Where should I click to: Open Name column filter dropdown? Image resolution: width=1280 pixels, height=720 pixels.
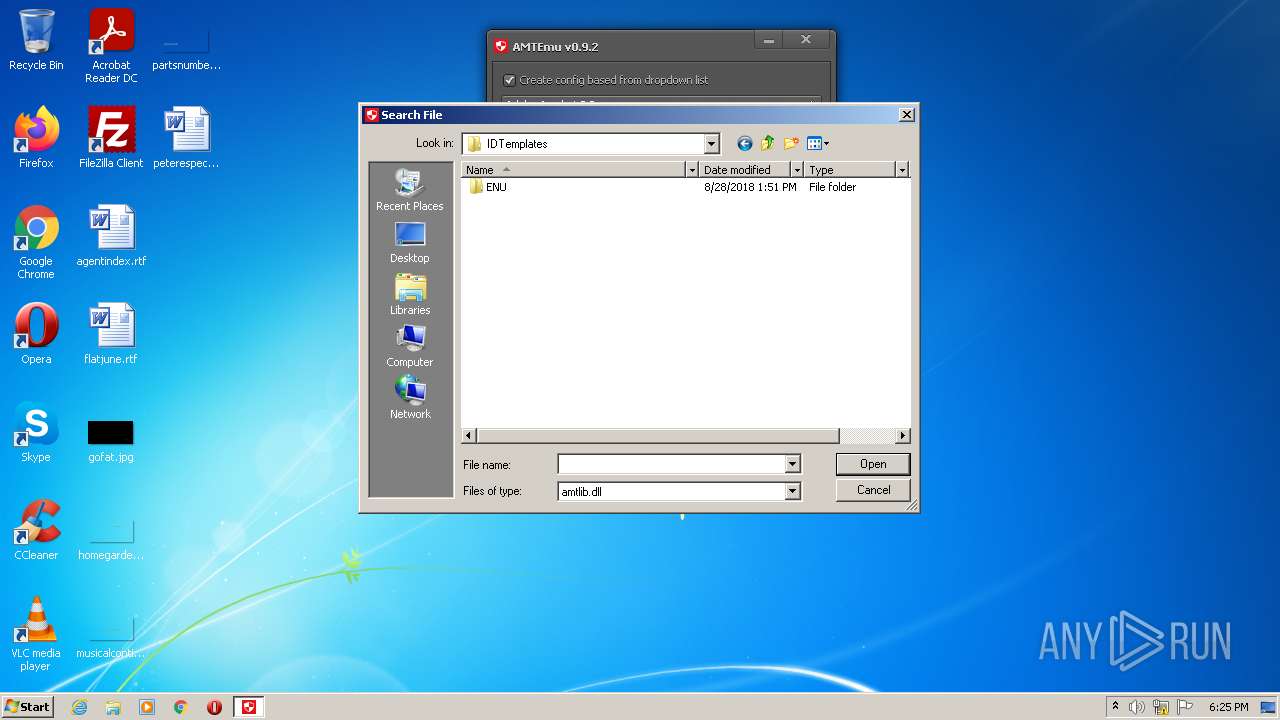[691, 170]
